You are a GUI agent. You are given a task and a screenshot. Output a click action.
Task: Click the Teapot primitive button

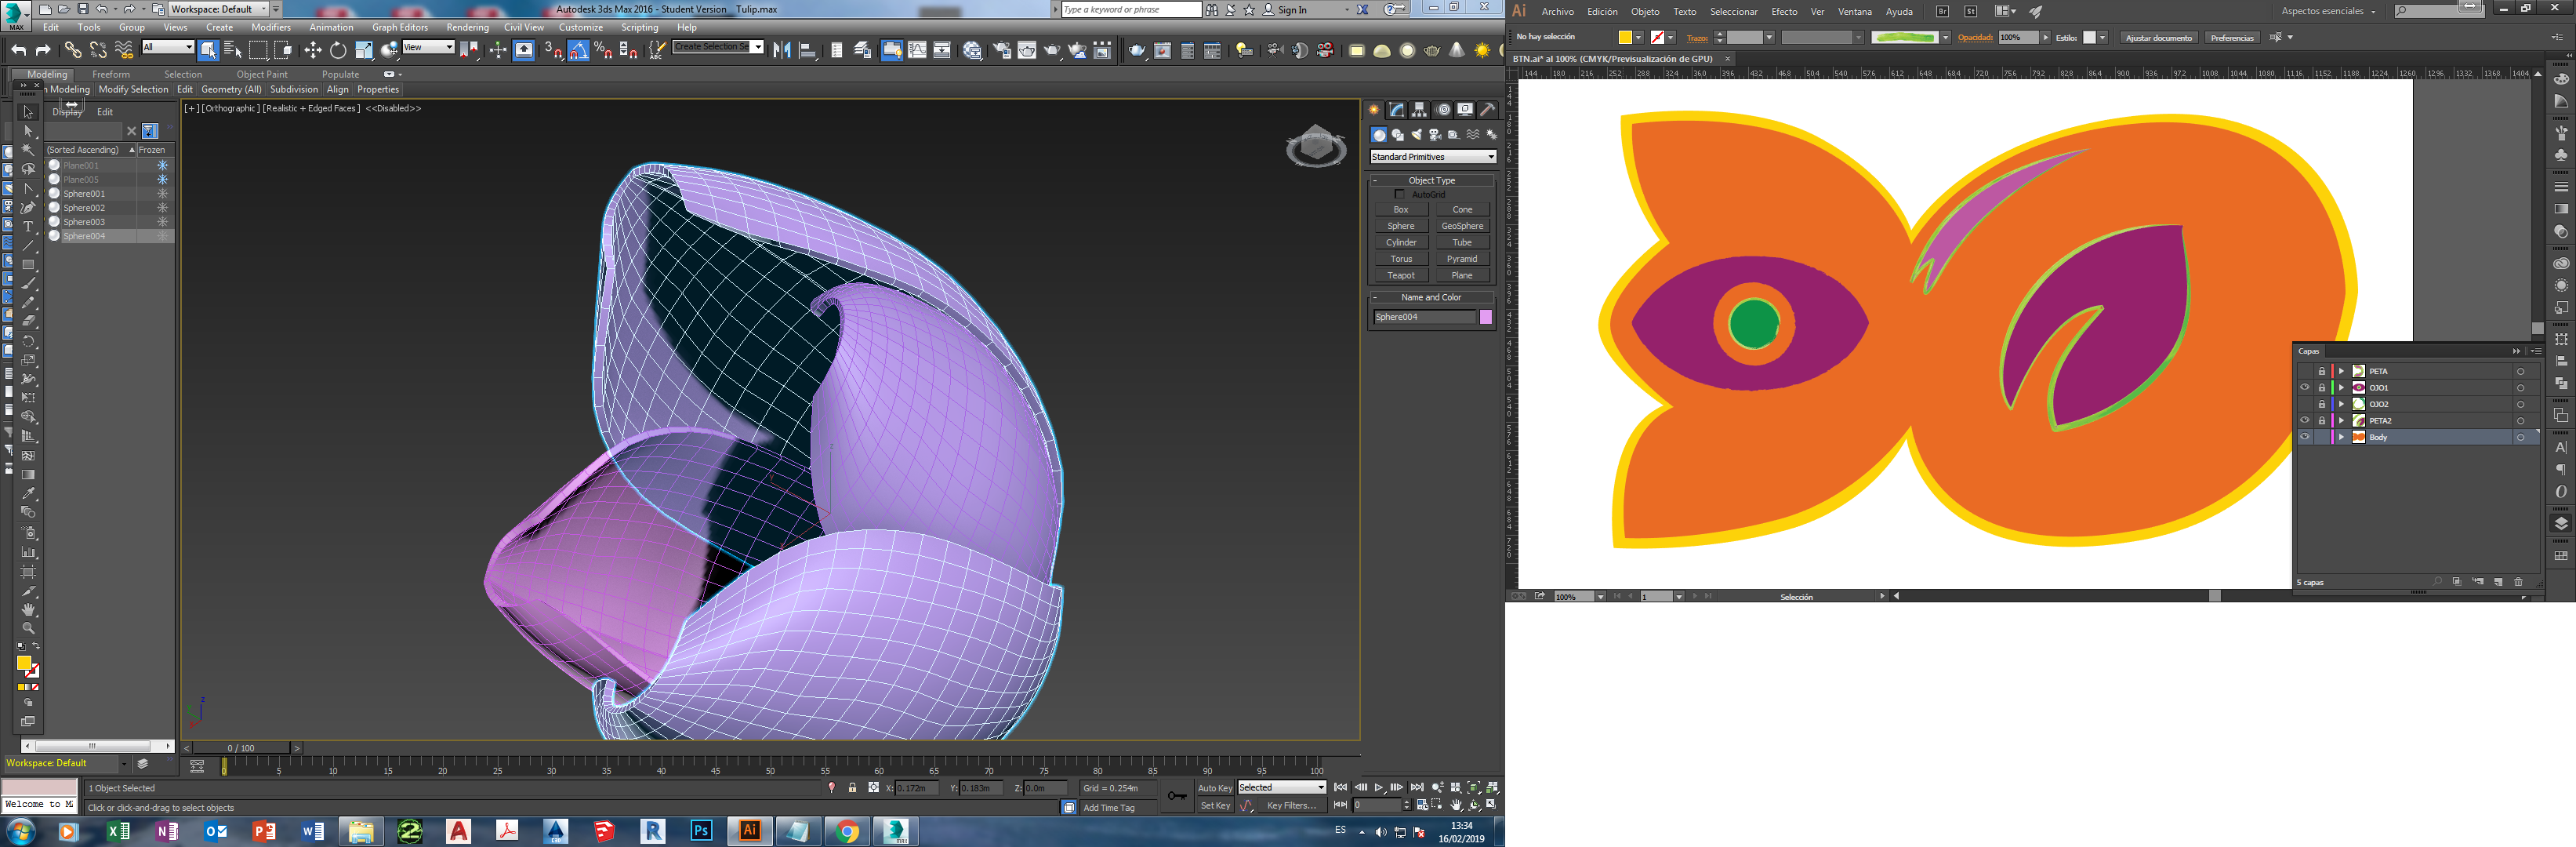[x=1400, y=275]
